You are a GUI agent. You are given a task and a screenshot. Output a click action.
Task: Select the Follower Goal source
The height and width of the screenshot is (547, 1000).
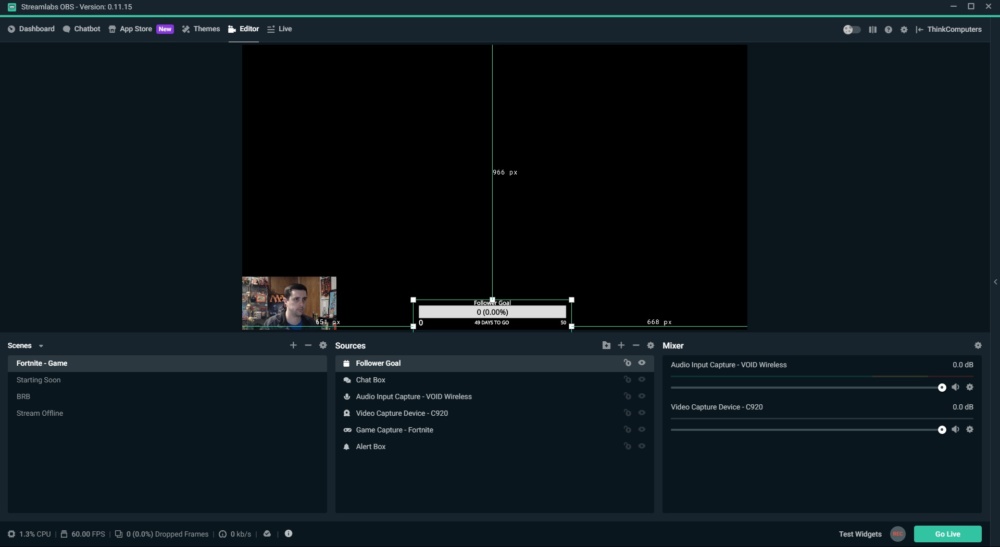494,363
